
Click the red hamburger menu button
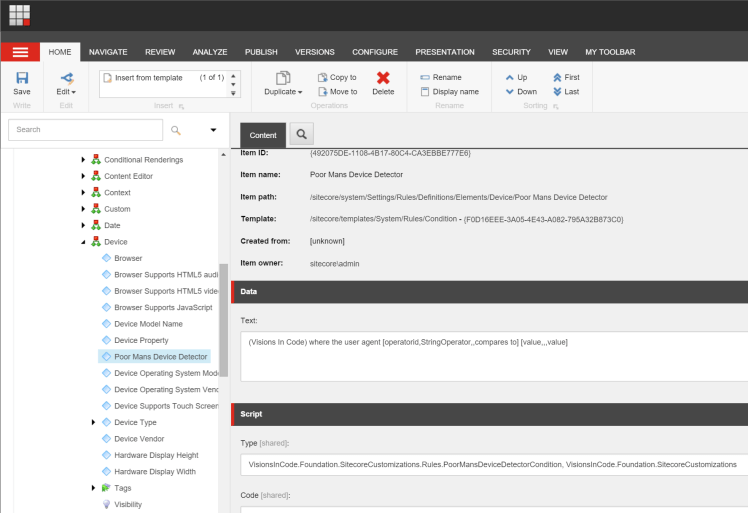20,52
